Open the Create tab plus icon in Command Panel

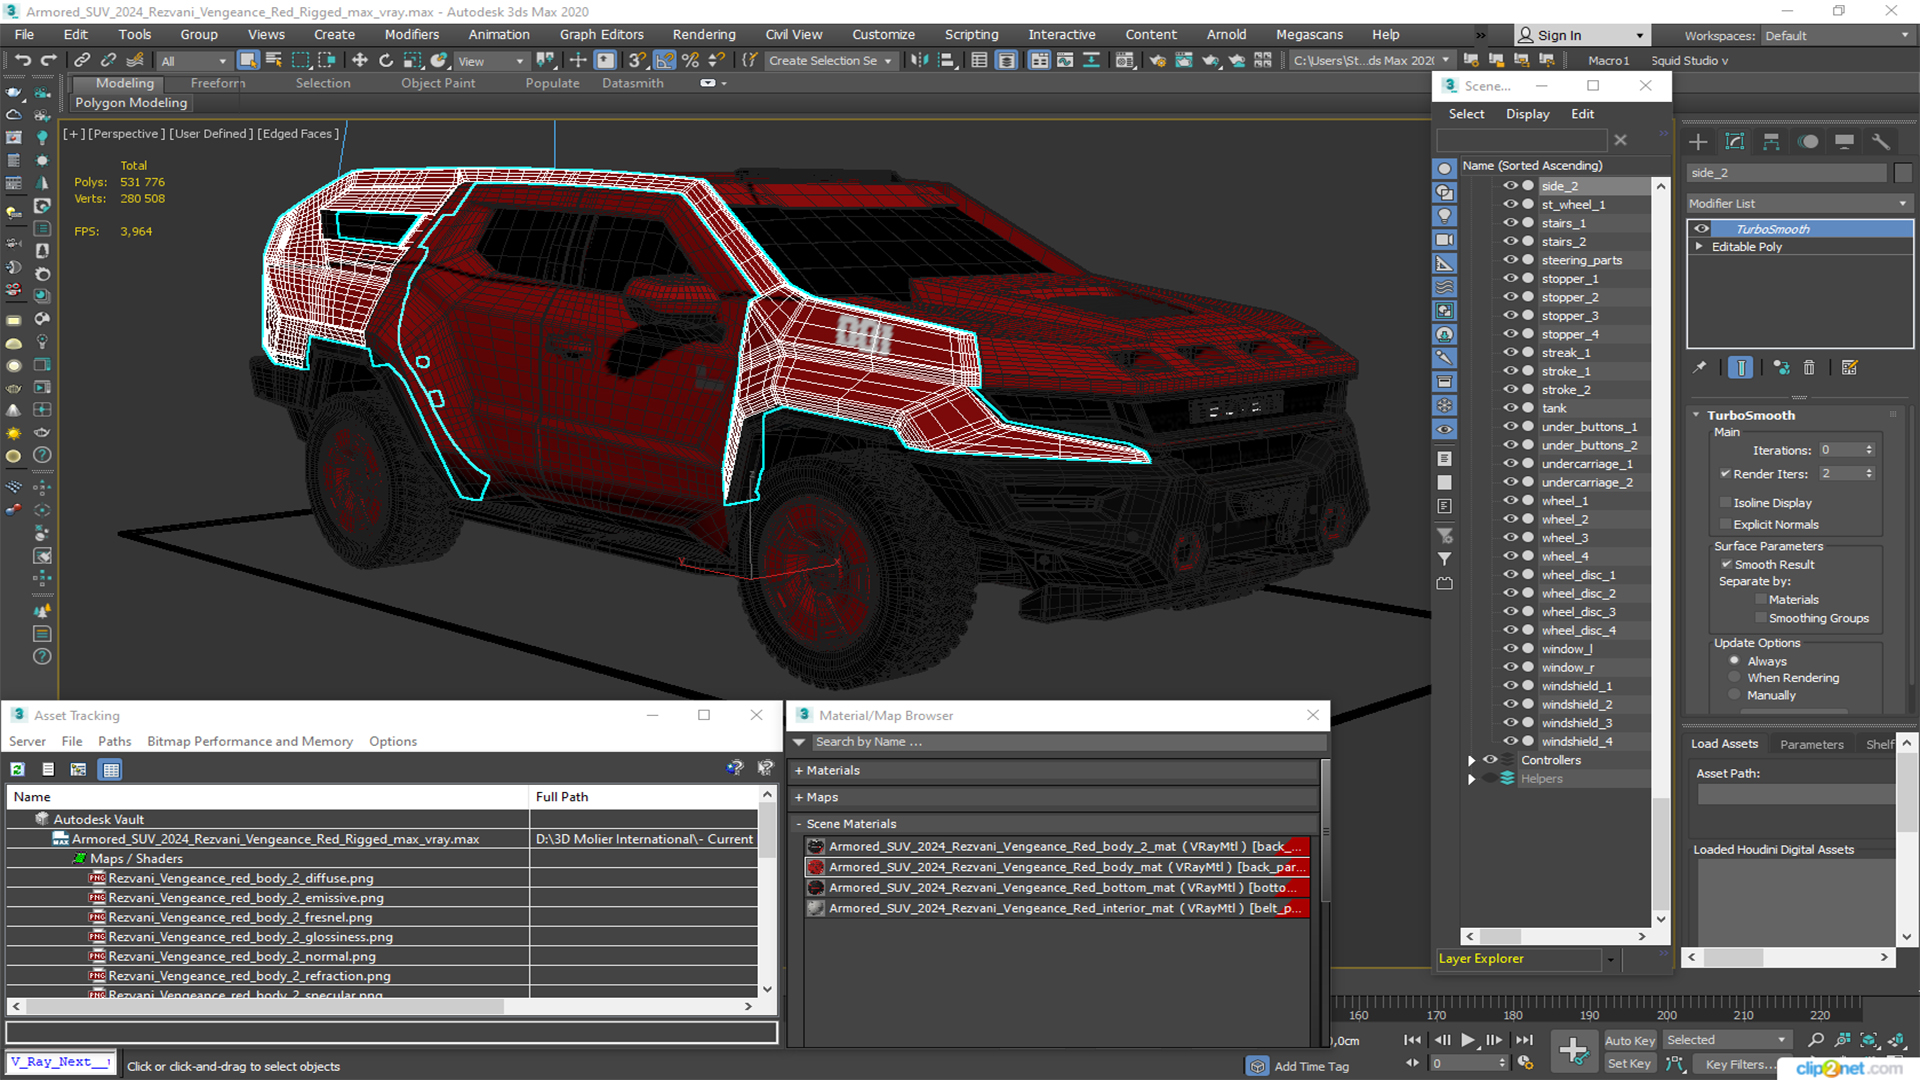point(1698,142)
